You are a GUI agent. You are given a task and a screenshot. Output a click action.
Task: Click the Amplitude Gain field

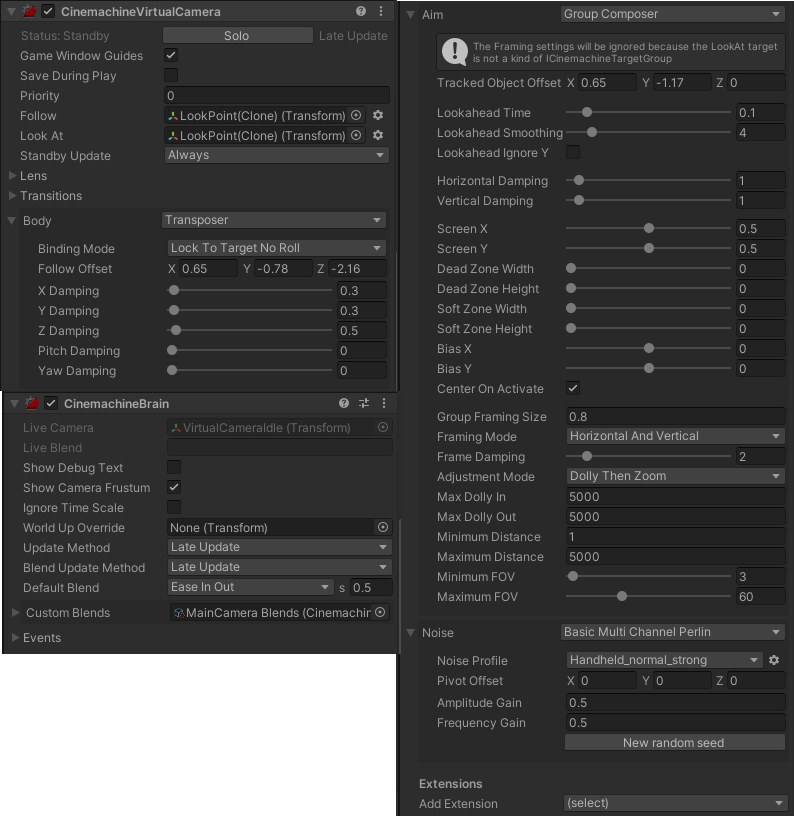675,703
